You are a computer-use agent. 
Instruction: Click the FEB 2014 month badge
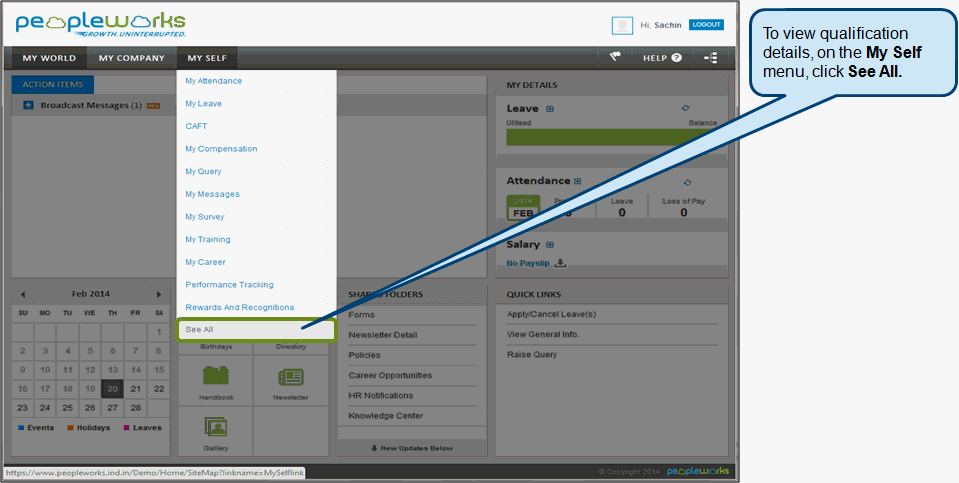coord(523,208)
